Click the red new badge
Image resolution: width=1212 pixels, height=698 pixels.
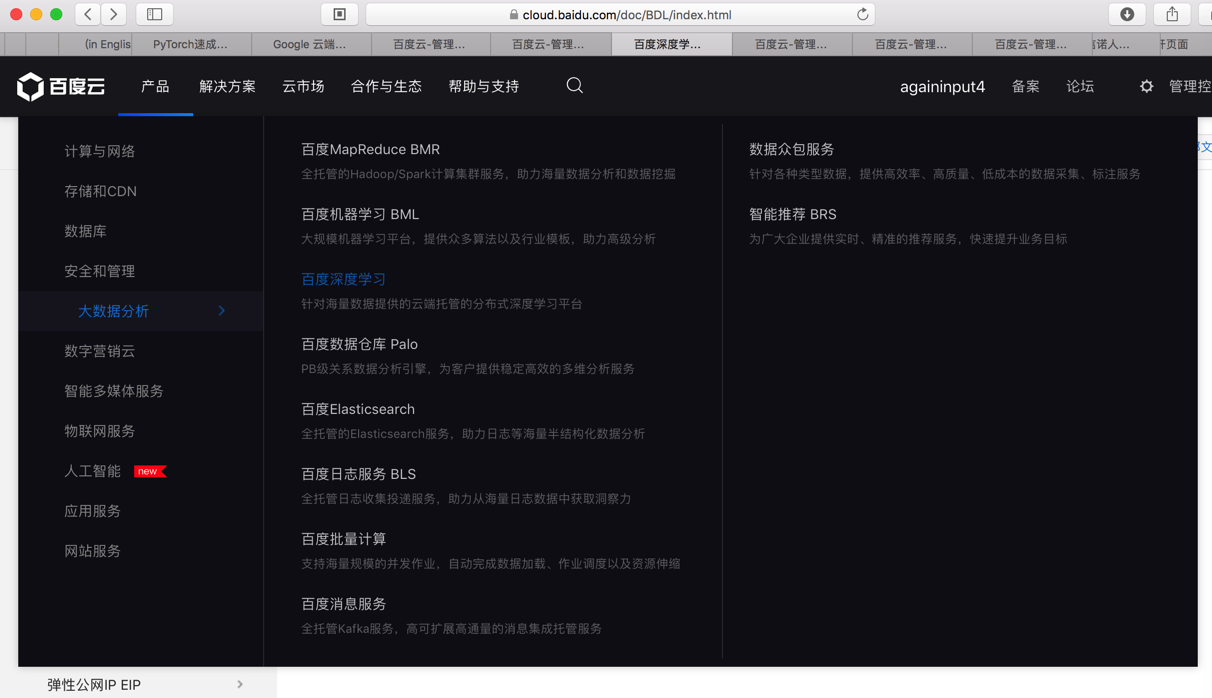150,471
